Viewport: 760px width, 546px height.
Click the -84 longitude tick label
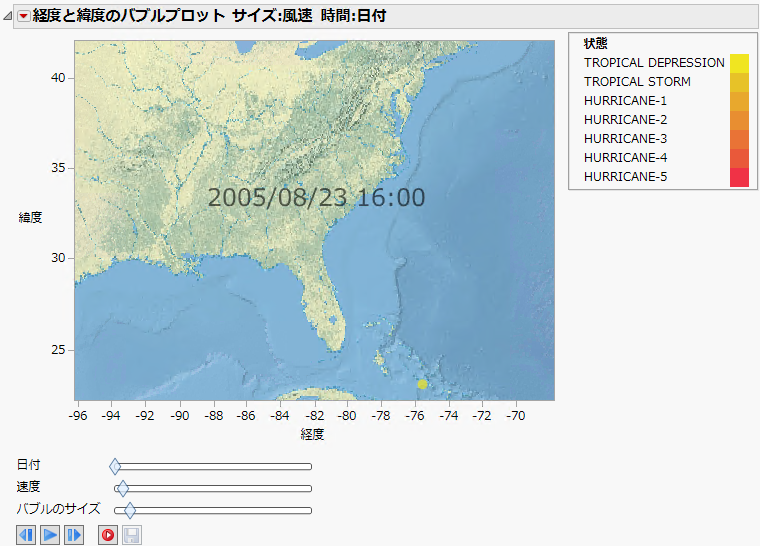[x=280, y=416]
